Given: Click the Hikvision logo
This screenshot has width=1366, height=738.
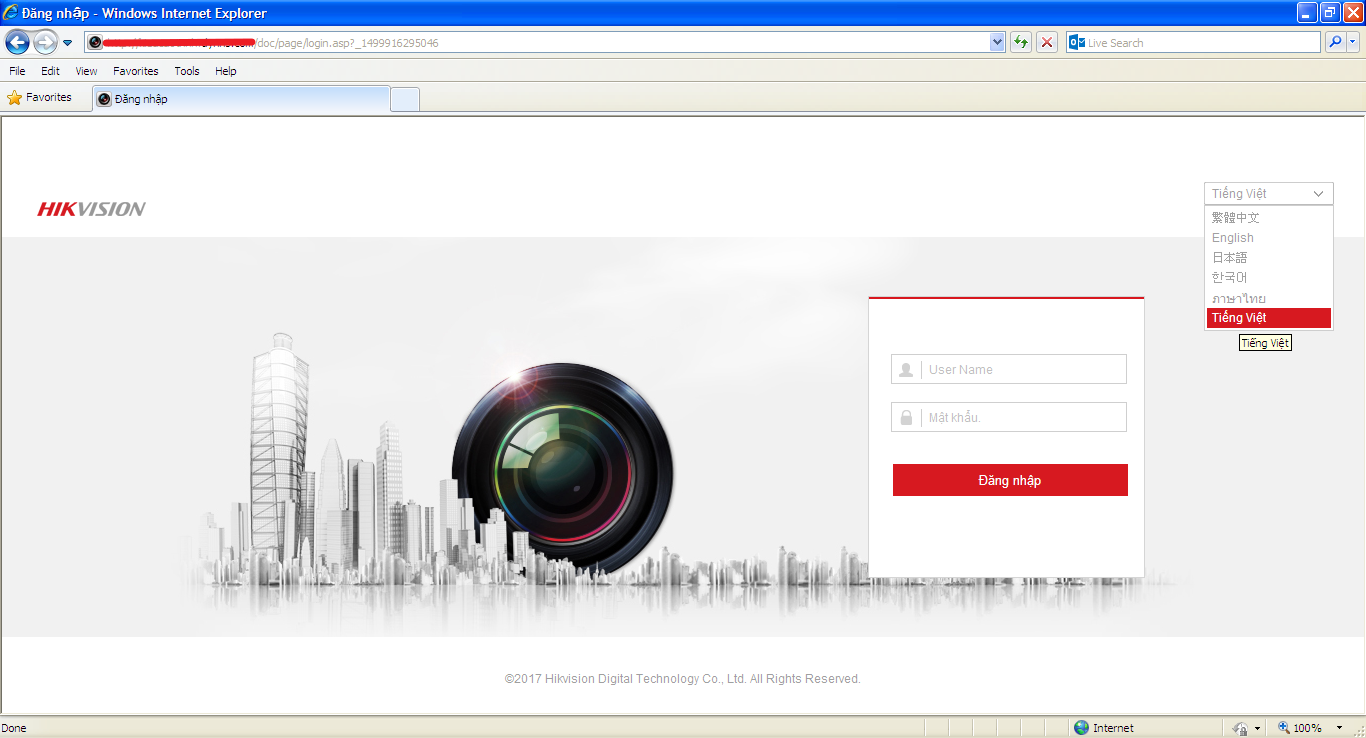Looking at the screenshot, I should coord(92,209).
